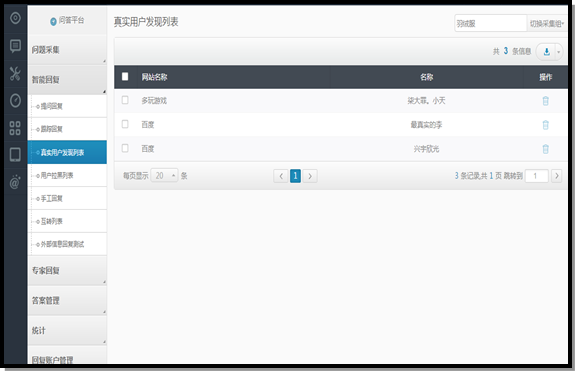Image resolution: width=575 pixels, height=371 pixels.
Task: Click the 最真实的季 name cell
Action: pyautogui.click(x=426, y=125)
